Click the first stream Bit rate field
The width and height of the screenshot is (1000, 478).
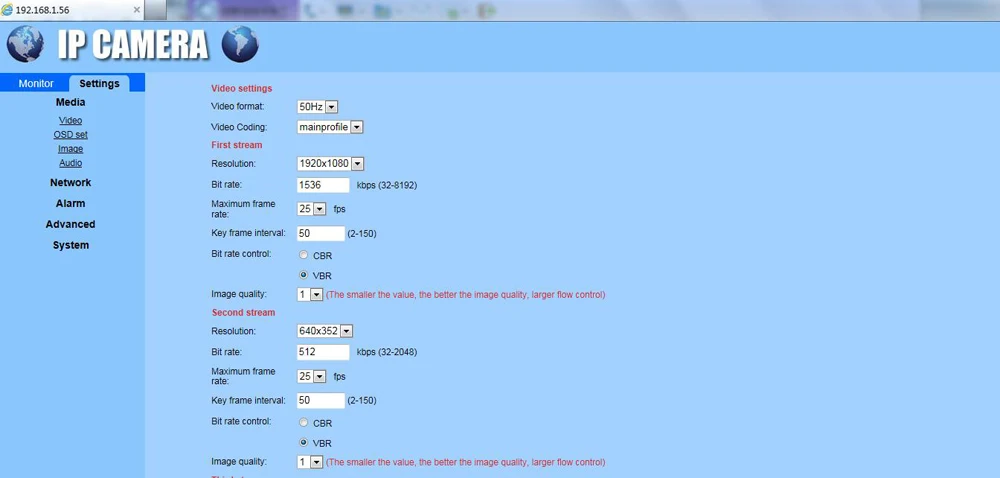[323, 185]
